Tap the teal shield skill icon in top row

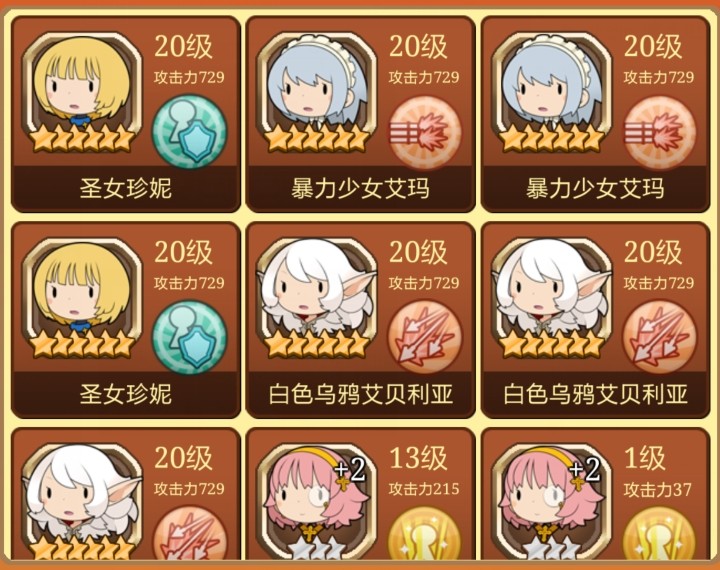coord(189,132)
